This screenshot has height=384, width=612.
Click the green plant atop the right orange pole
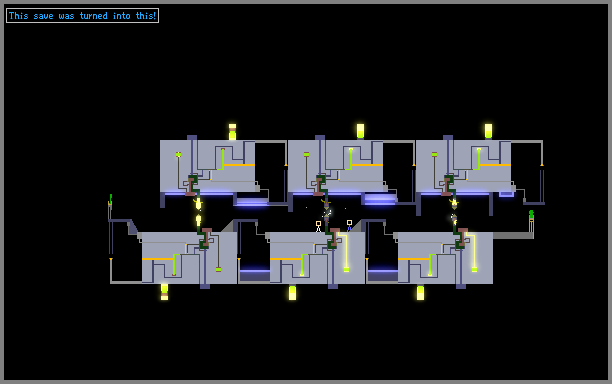[531, 214]
